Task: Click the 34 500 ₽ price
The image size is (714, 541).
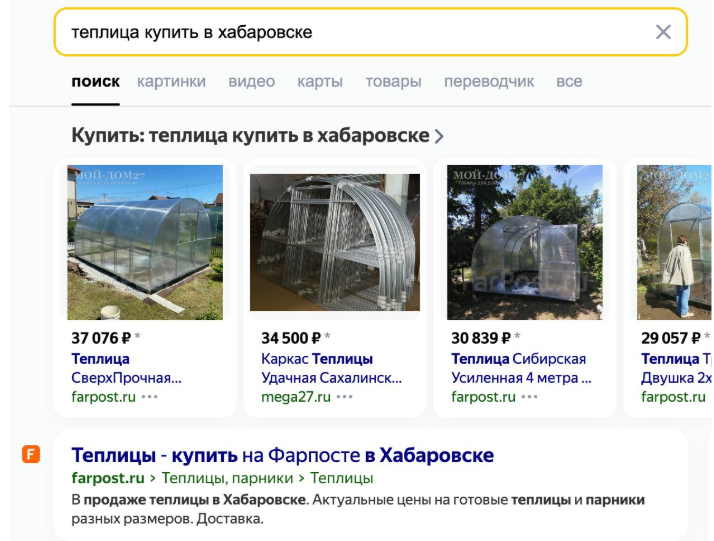Action: coord(291,338)
